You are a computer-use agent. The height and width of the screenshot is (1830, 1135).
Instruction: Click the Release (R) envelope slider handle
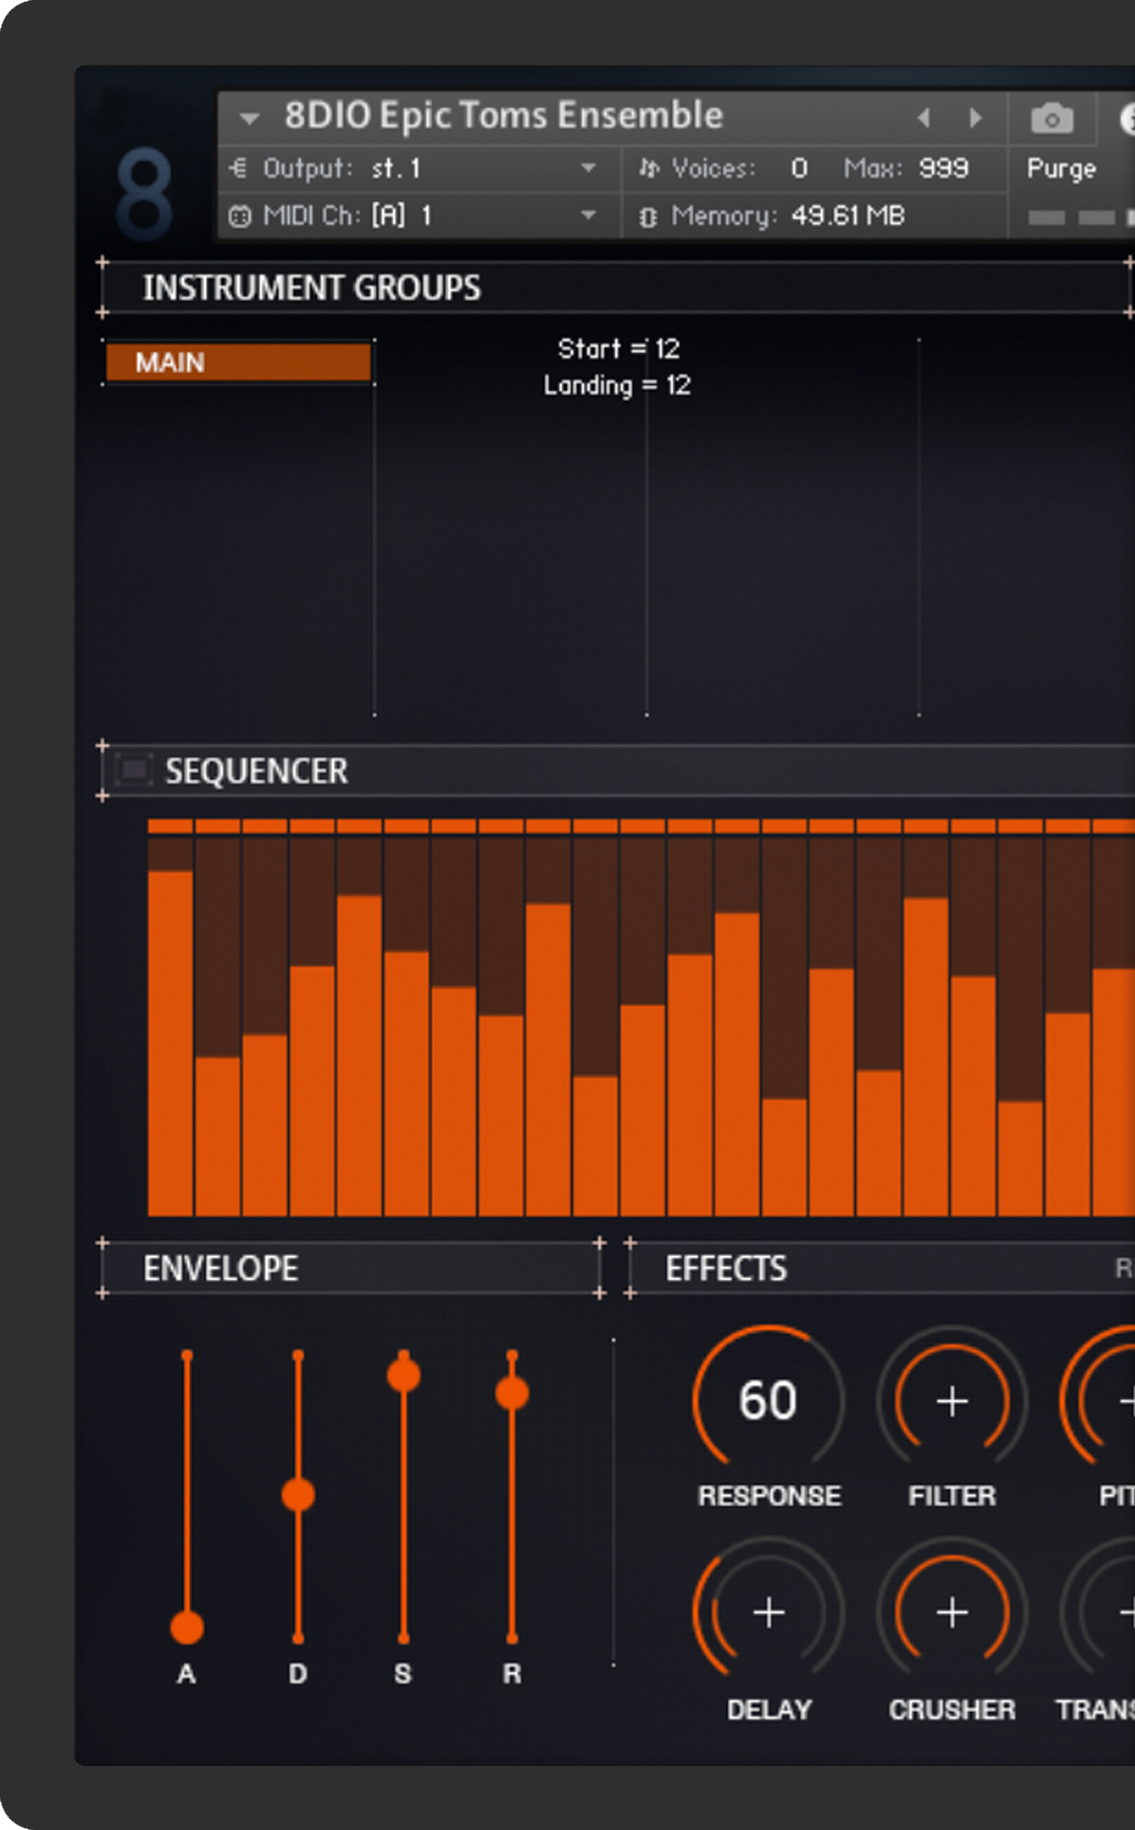click(512, 1393)
